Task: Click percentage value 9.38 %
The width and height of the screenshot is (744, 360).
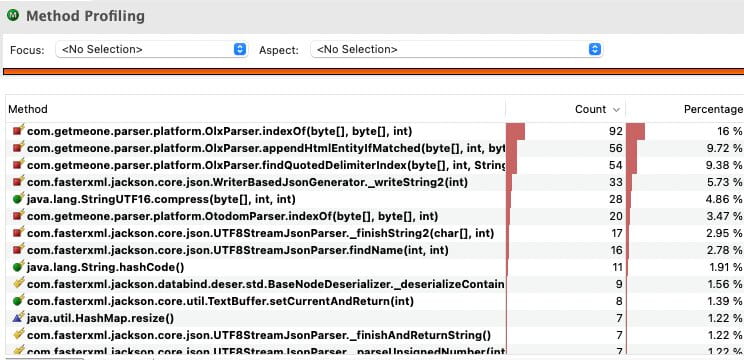Action: (x=724, y=165)
